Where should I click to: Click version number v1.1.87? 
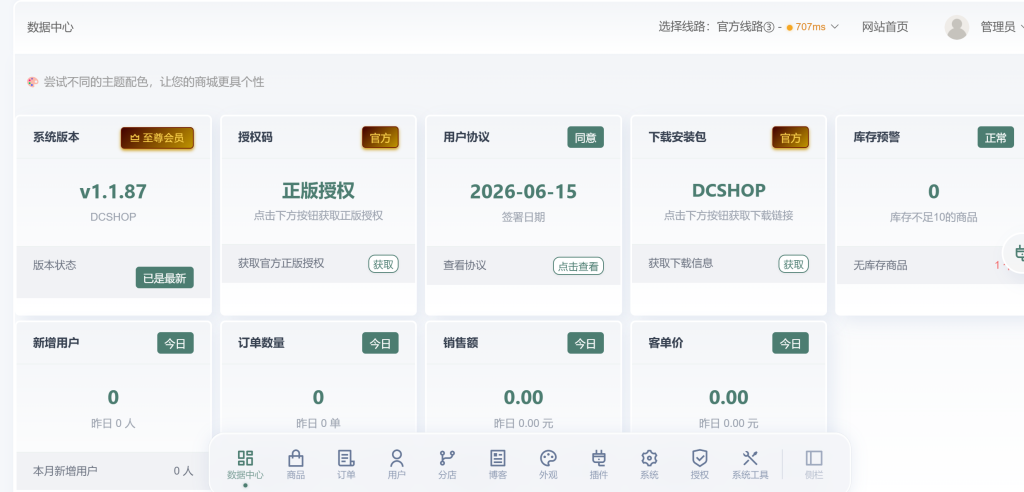(x=113, y=191)
